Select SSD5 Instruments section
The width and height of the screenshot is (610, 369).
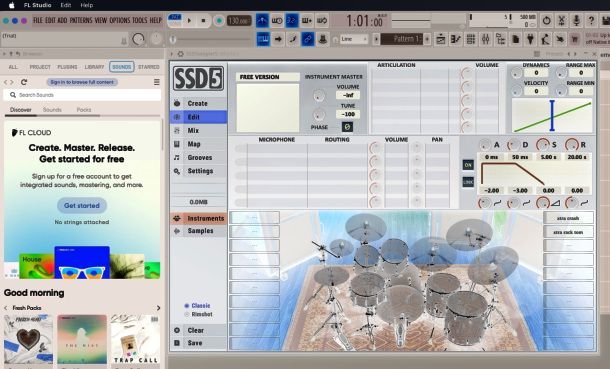(199, 219)
